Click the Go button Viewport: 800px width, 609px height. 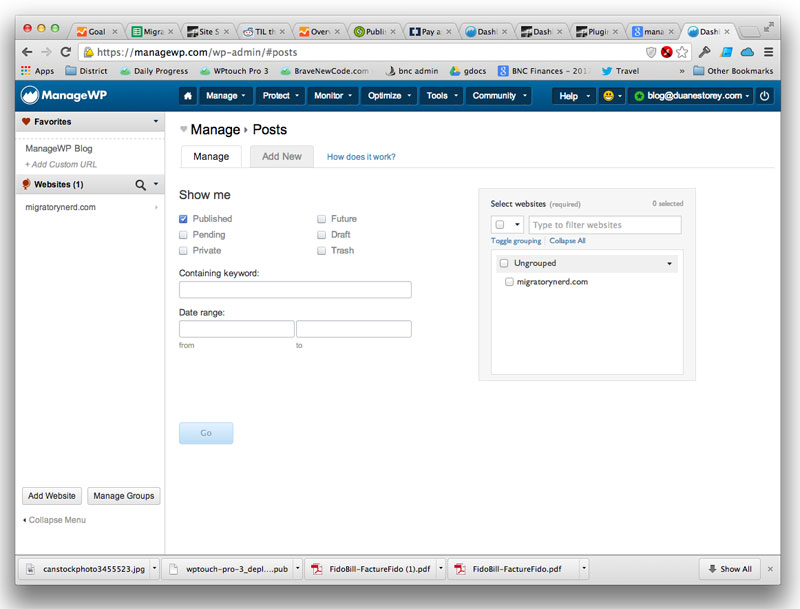pos(206,433)
